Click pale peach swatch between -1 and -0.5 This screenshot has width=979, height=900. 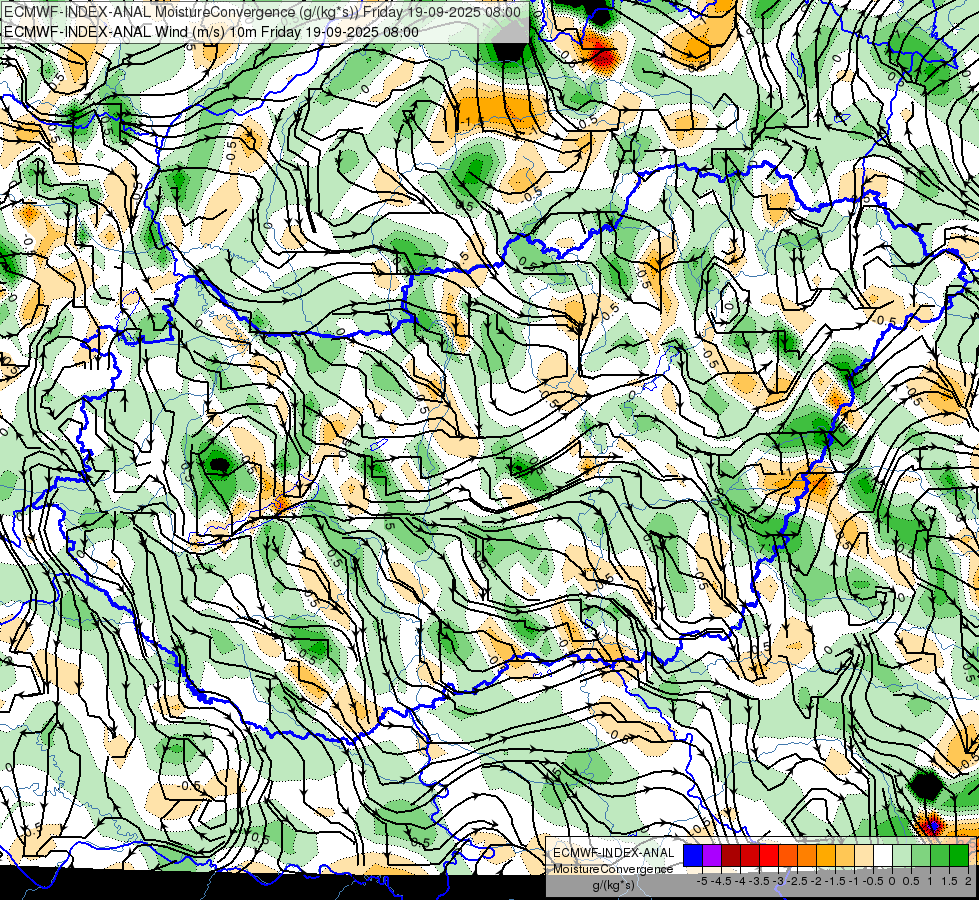863,856
